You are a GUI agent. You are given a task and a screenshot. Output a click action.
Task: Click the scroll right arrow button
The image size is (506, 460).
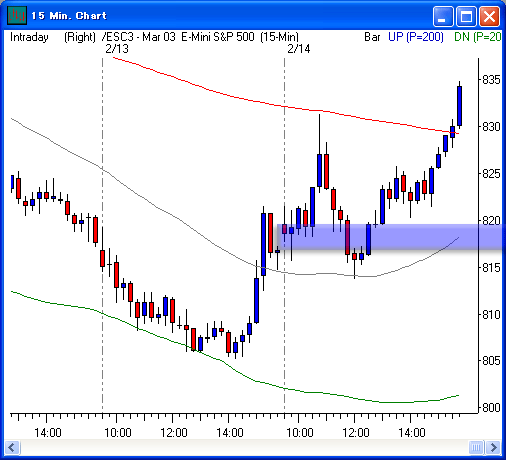[493, 447]
